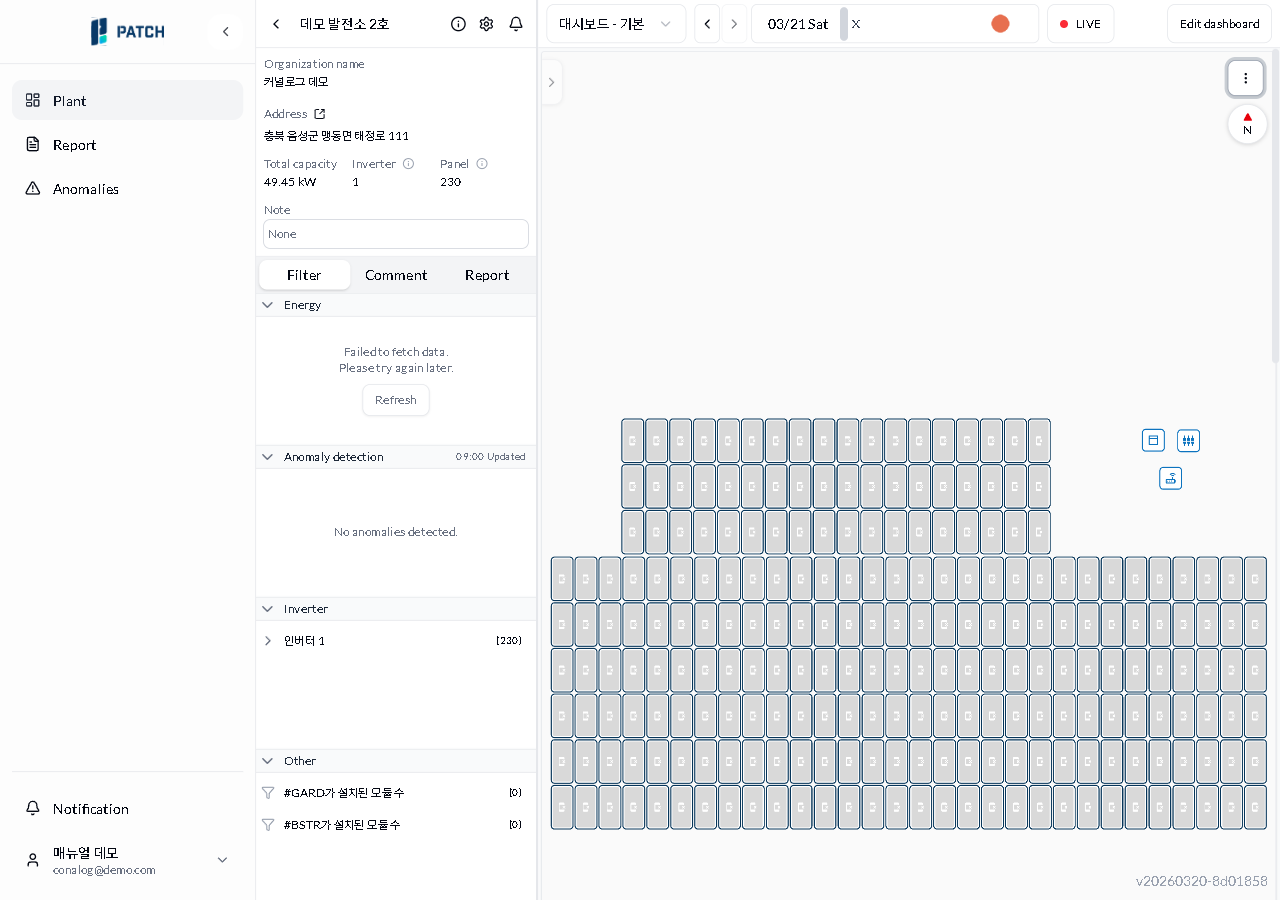
Task: Click the orange sun marker on timeline
Action: tap(1000, 24)
